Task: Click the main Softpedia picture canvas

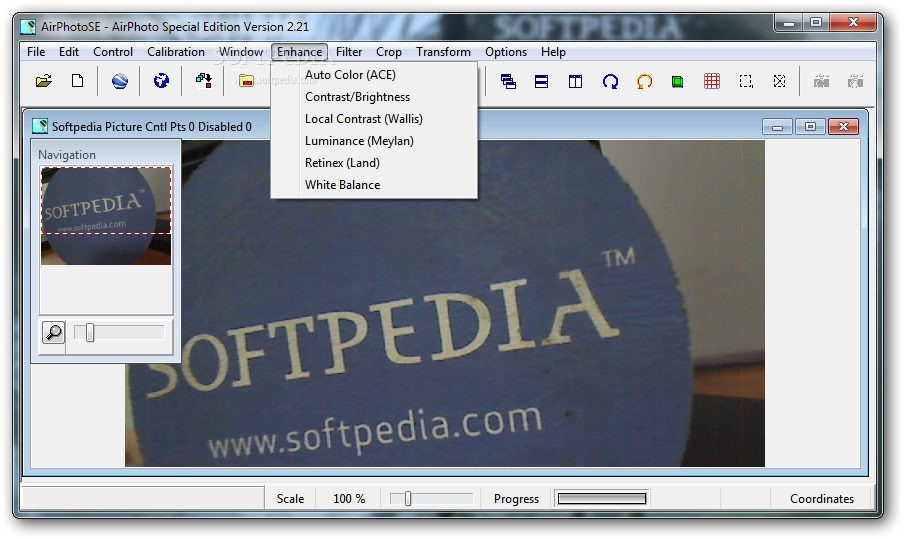Action: (x=445, y=303)
